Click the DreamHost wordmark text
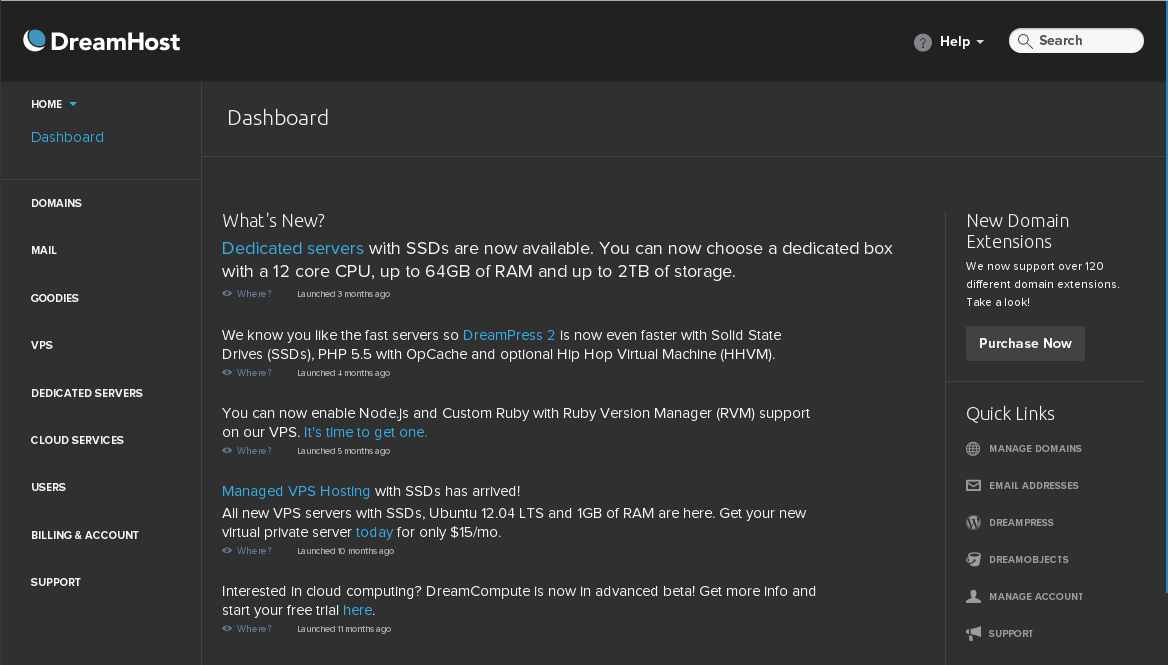This screenshot has height=665, width=1168. [115, 42]
